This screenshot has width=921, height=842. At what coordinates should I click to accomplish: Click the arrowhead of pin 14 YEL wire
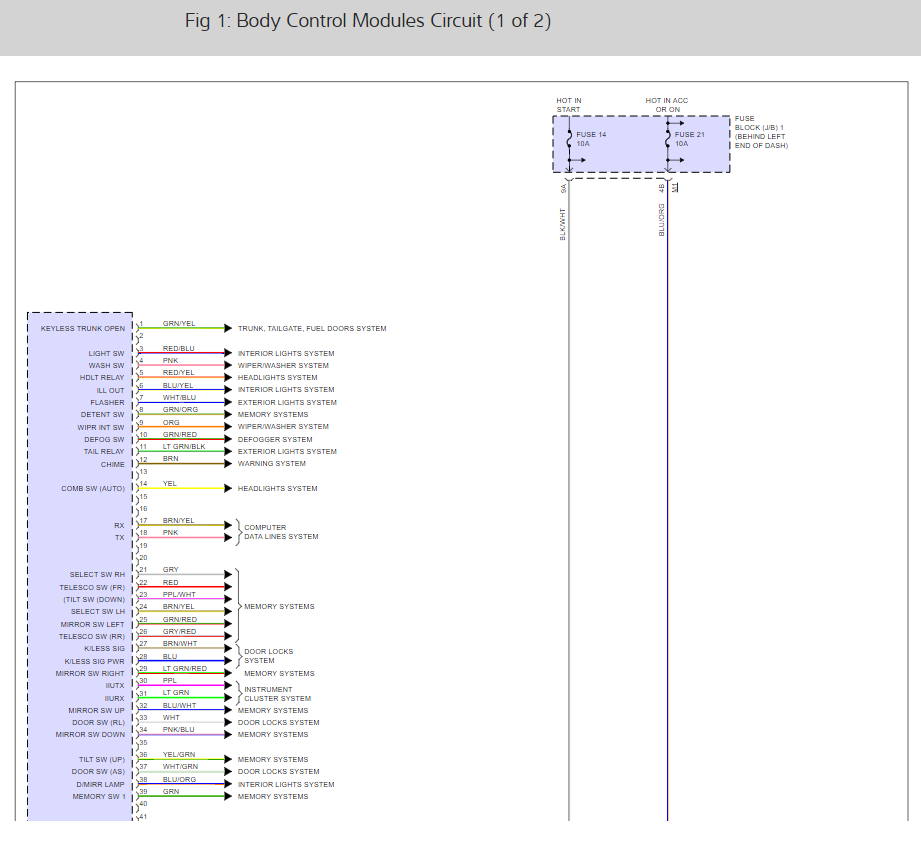pyautogui.click(x=228, y=489)
